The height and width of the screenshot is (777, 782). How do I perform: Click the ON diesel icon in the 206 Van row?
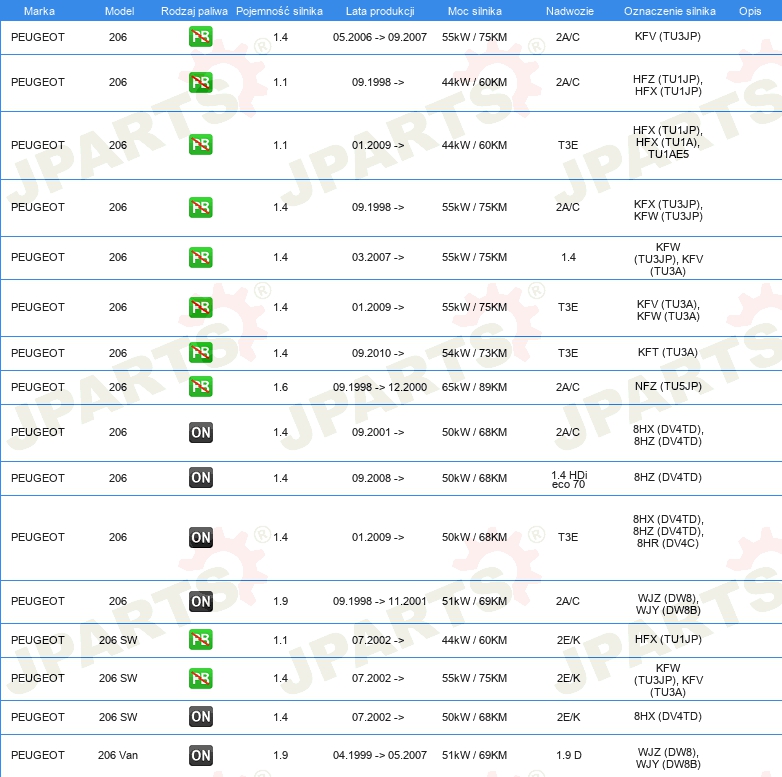pyautogui.click(x=200, y=755)
